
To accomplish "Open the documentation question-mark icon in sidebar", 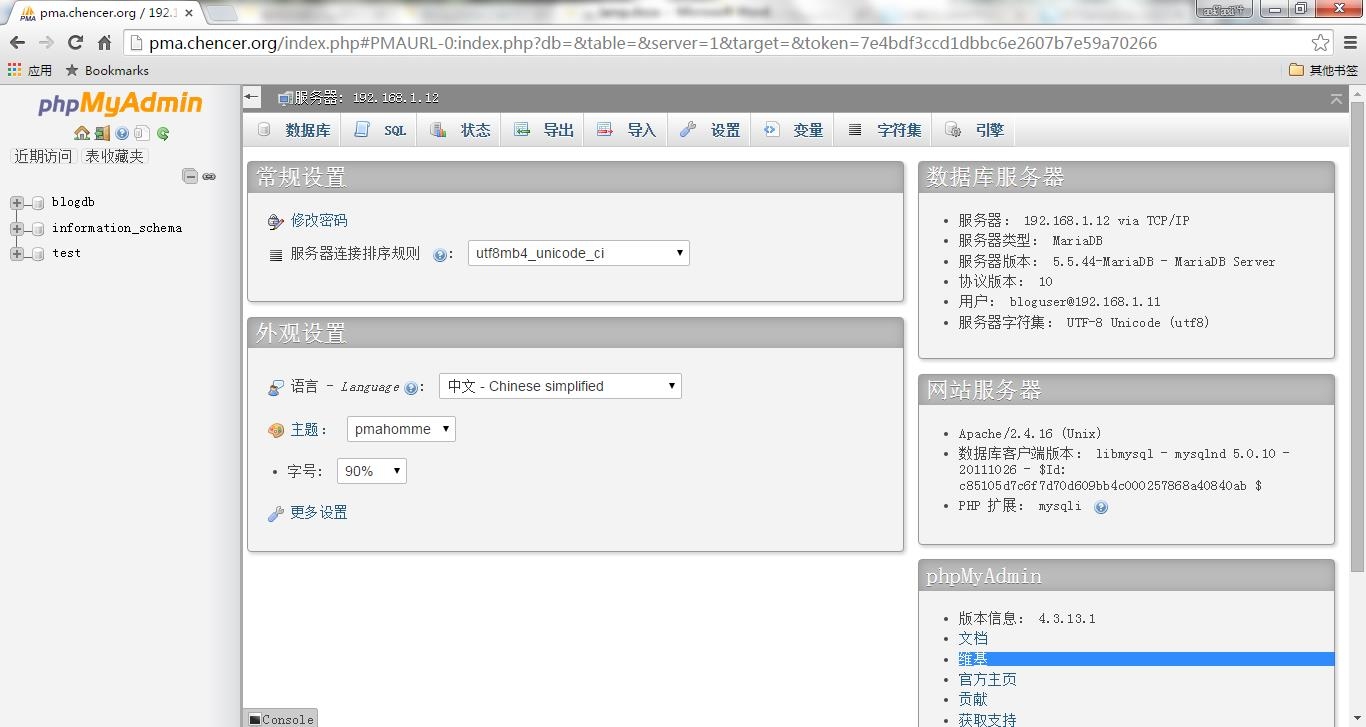I will 122,133.
